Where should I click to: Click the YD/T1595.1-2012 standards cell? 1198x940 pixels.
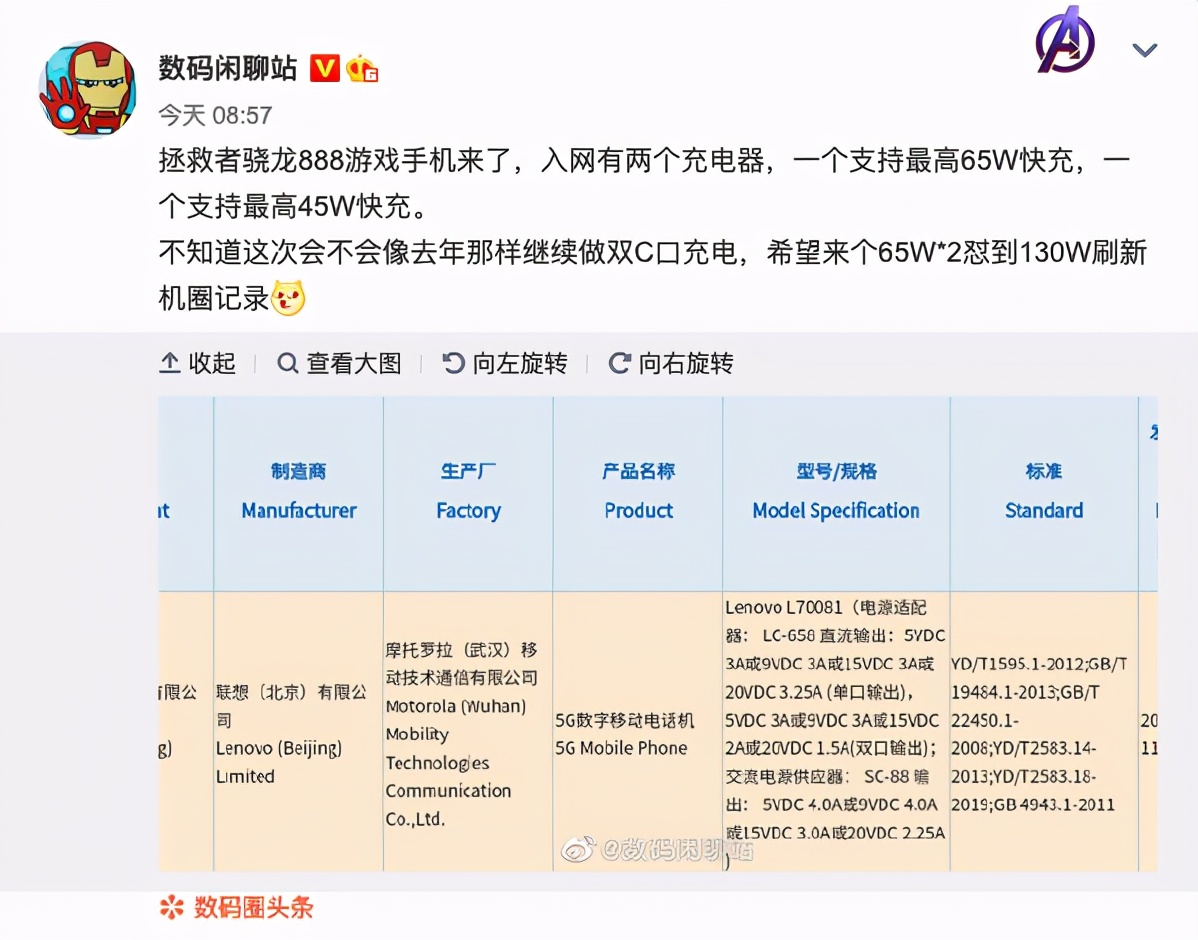tap(1044, 732)
